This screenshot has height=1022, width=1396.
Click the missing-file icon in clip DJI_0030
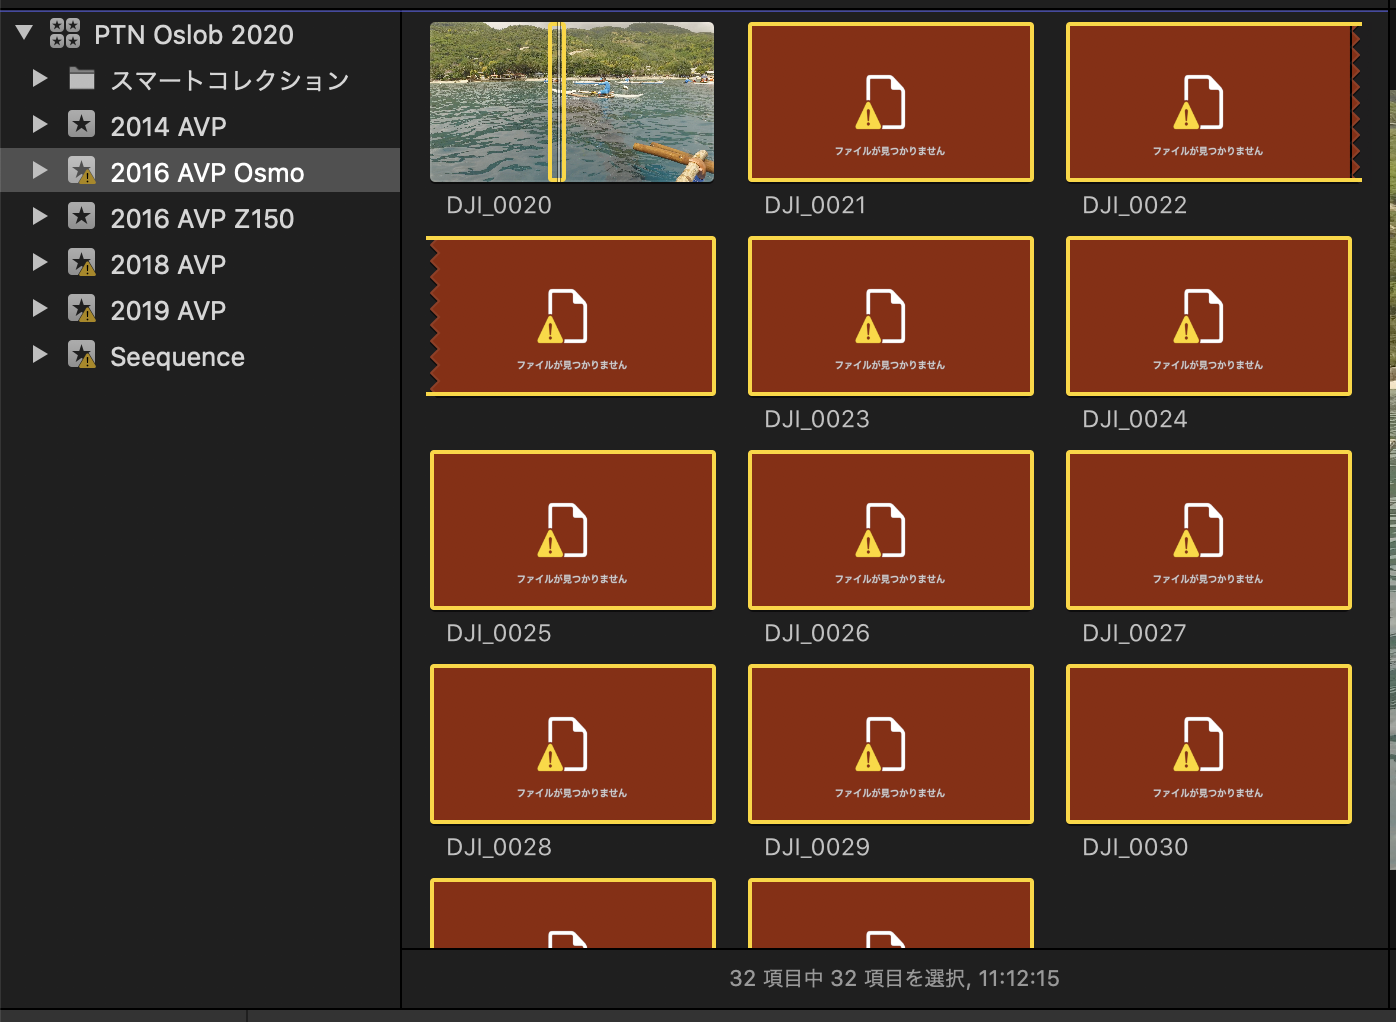click(1199, 744)
